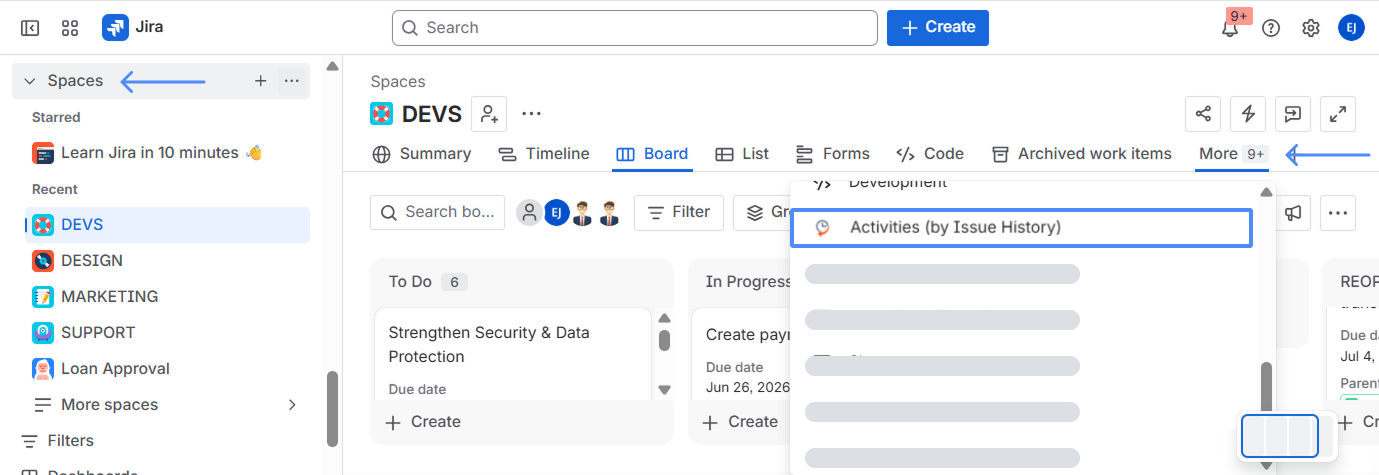The image size is (1379, 475).
Task: Open the help question mark icon
Action: point(1271,28)
